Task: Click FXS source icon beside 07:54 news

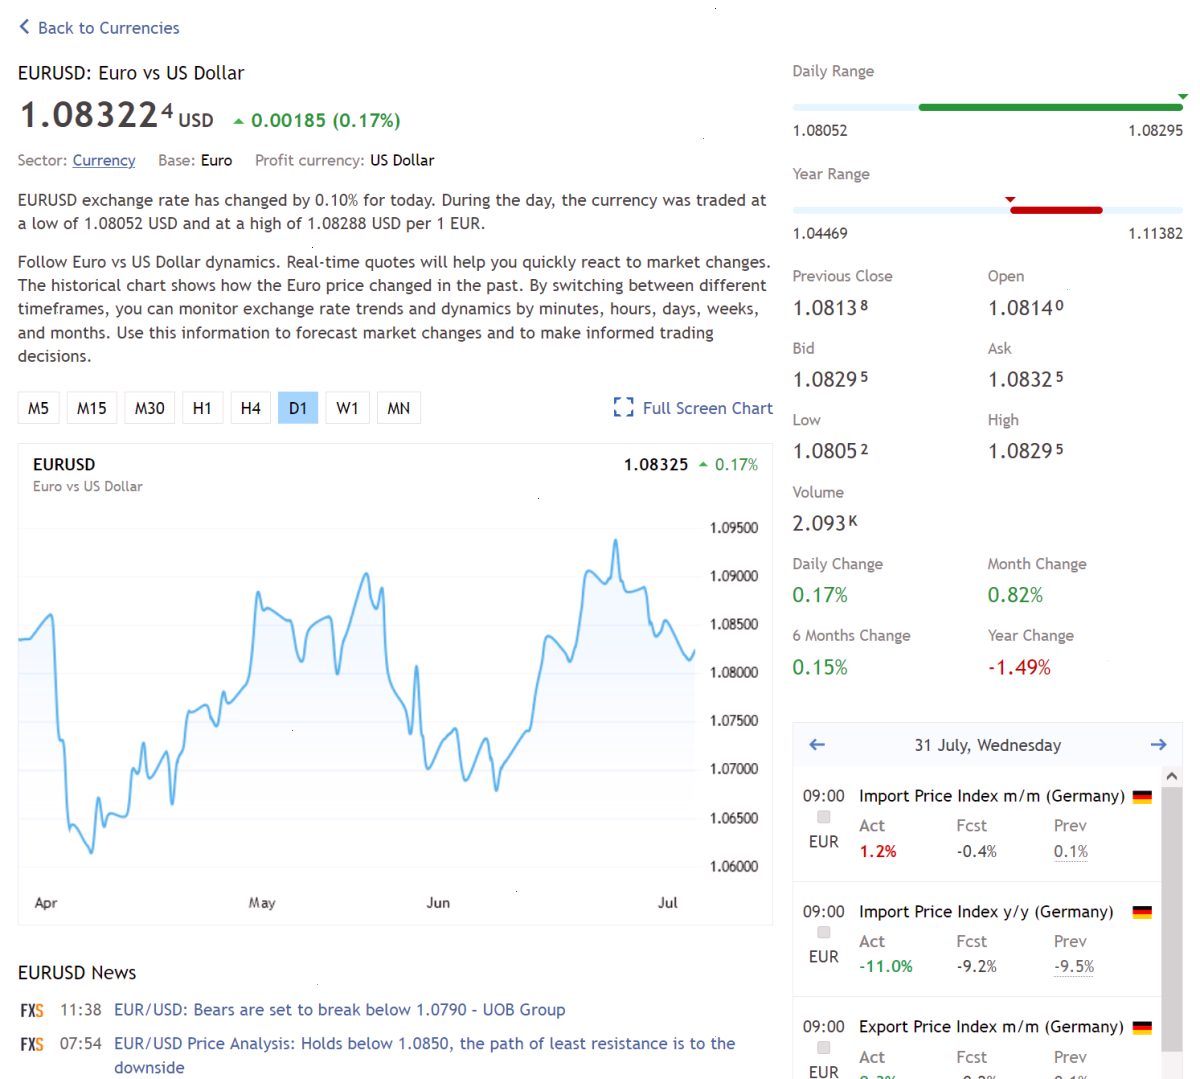Action: (32, 1045)
